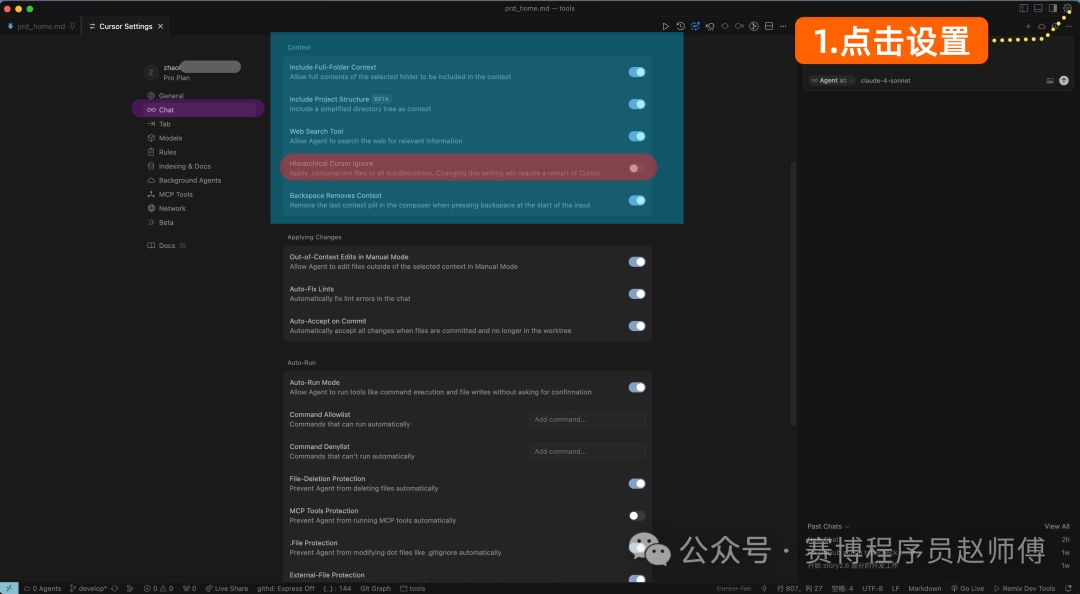This screenshot has height=594, width=1080.
Task: Toggle the bottom panel layout icon
Action: [x=1038, y=8]
